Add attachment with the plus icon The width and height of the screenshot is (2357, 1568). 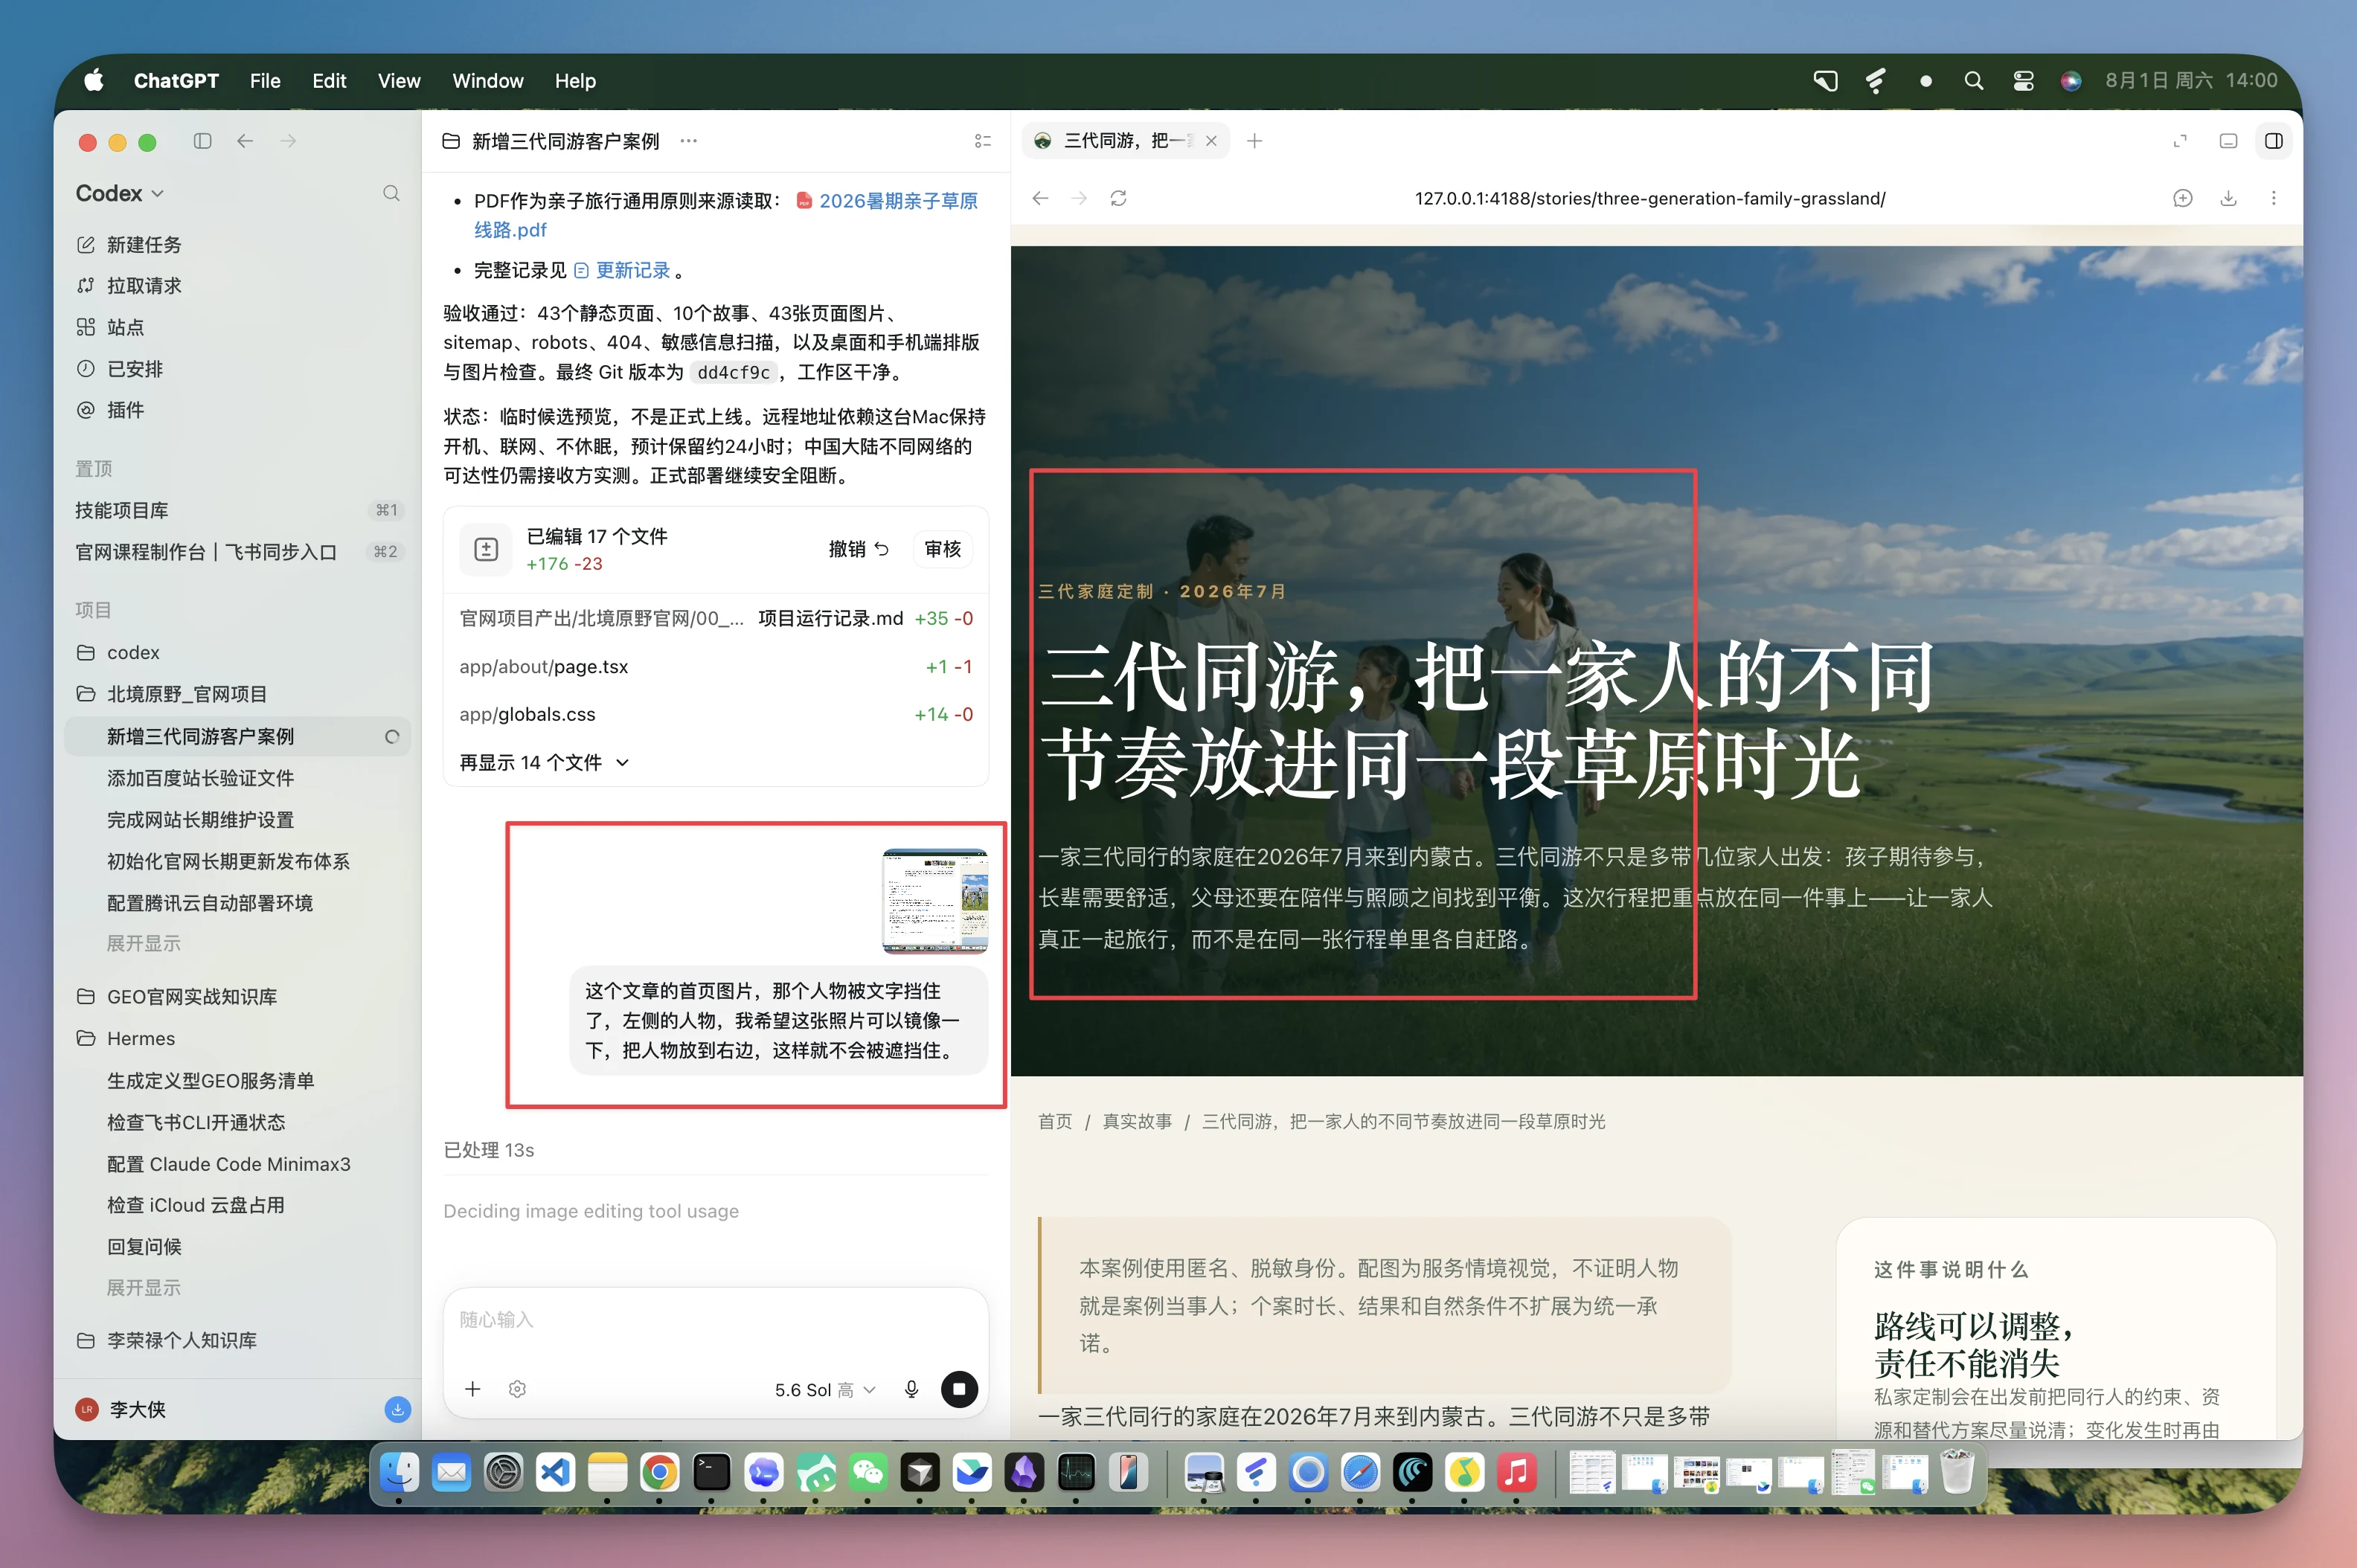(473, 1389)
